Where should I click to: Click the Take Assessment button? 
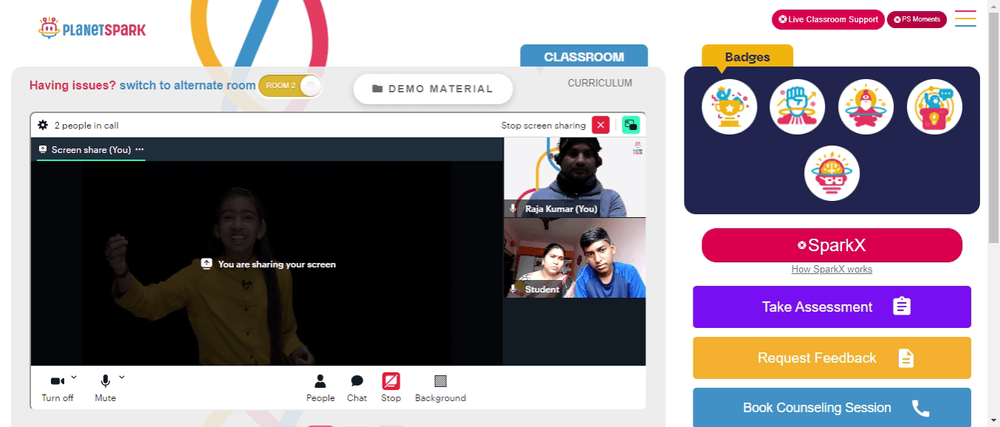point(832,307)
